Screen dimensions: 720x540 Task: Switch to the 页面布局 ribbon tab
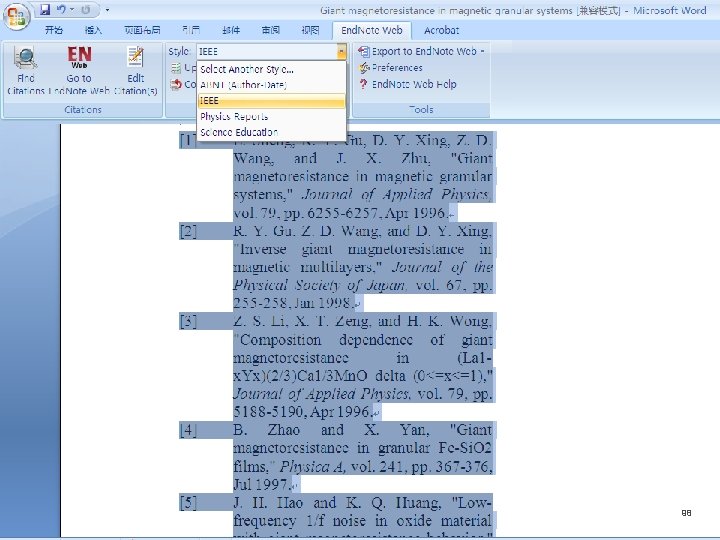click(142, 30)
